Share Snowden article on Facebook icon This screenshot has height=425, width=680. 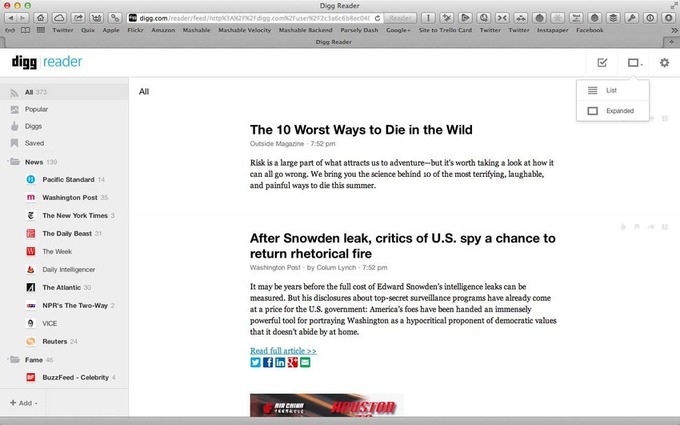click(268, 362)
